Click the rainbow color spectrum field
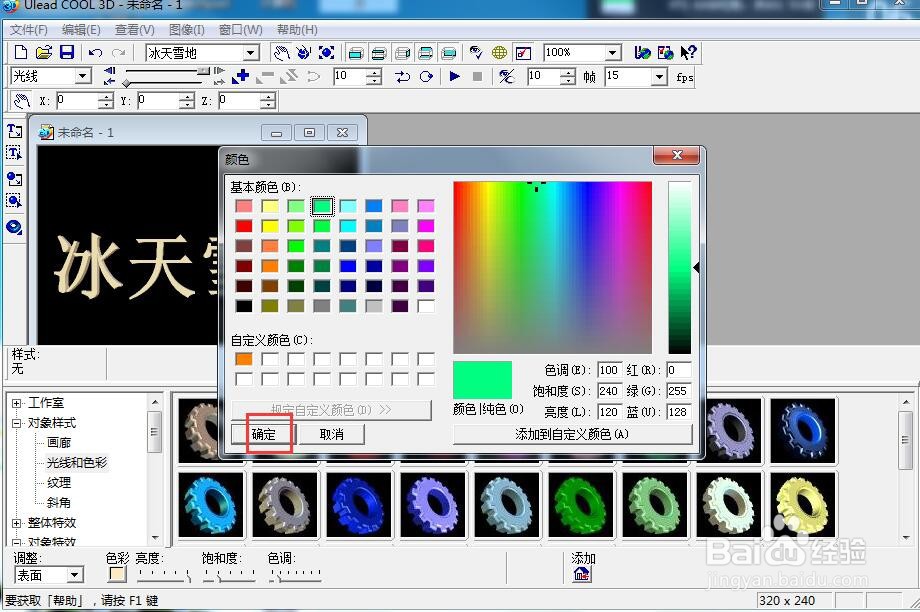The height and width of the screenshot is (612, 920). tap(552, 267)
